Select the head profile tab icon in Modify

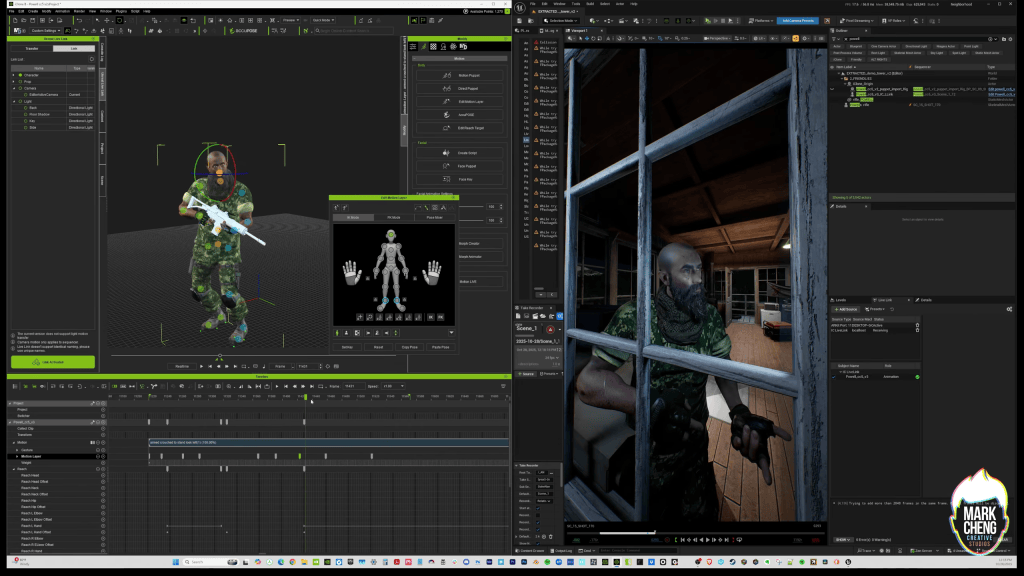click(x=443, y=46)
